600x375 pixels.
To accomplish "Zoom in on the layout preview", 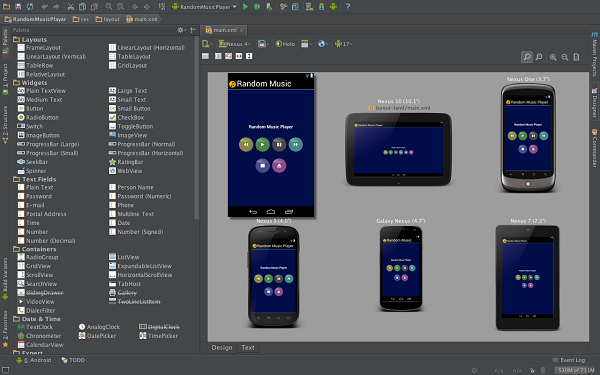I will (553, 57).
